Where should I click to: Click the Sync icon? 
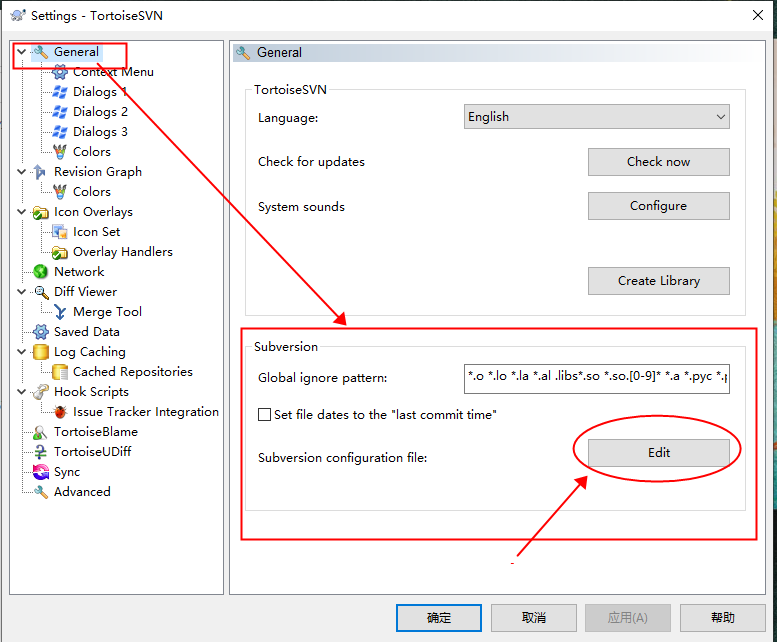pyautogui.click(x=41, y=472)
